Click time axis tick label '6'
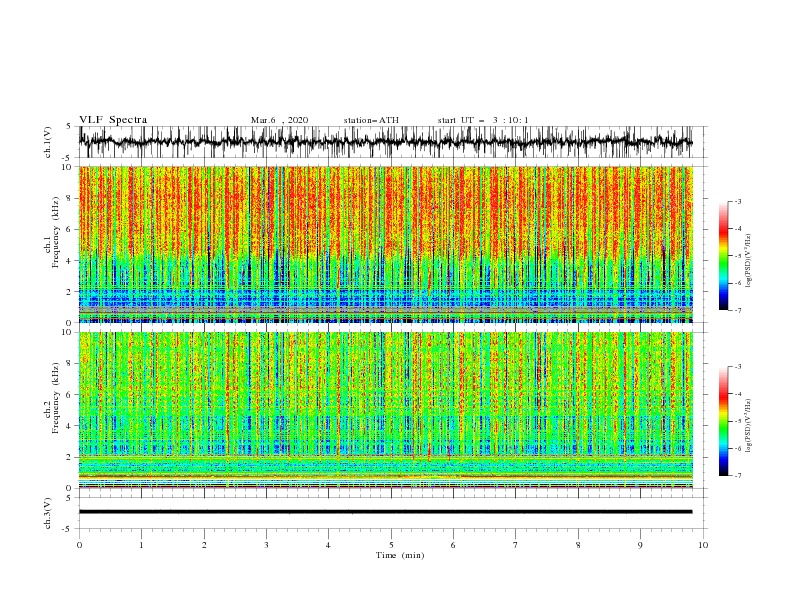 pos(453,545)
